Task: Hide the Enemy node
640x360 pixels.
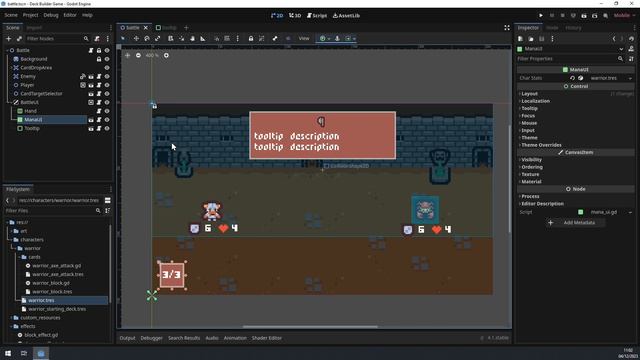Action: [107, 76]
